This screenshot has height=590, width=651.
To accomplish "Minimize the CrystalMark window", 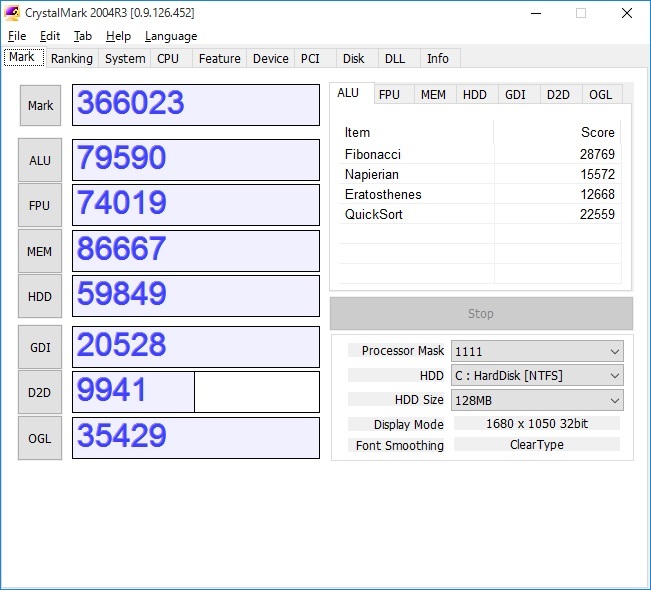I will click(536, 13).
